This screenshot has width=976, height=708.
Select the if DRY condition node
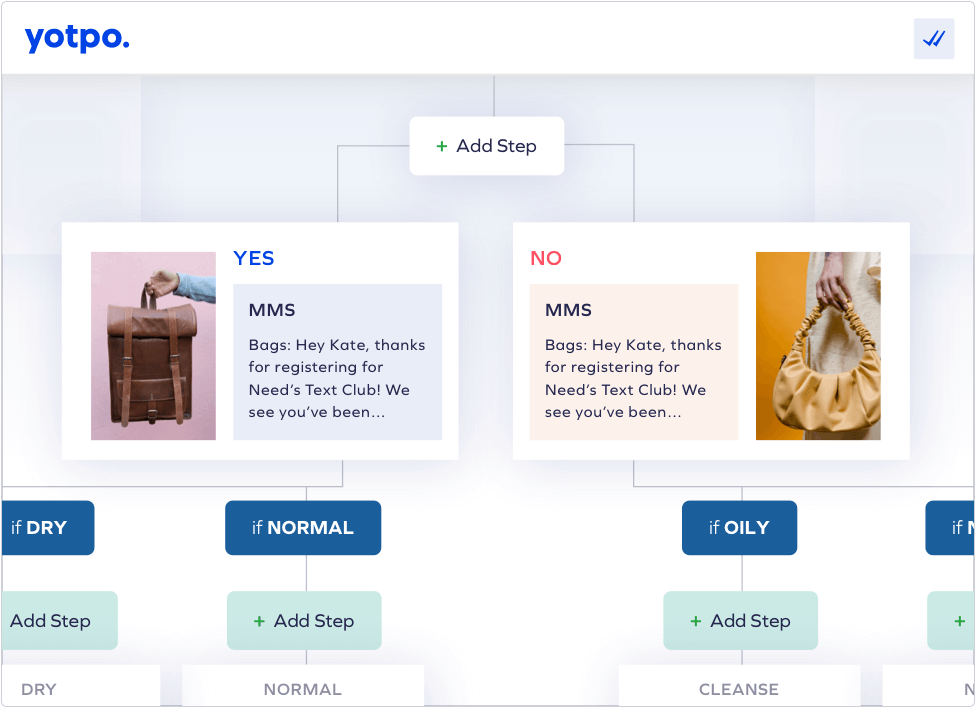(48, 527)
